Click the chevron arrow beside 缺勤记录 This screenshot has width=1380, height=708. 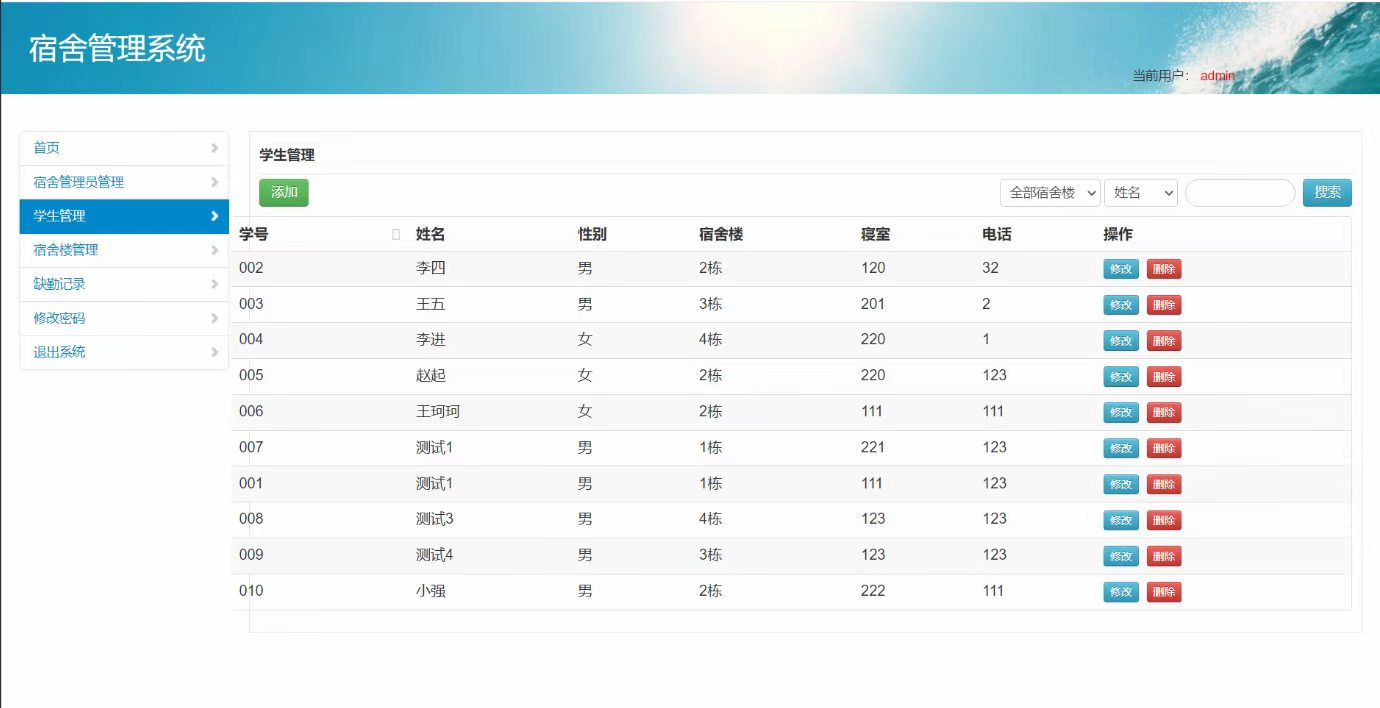[x=215, y=284]
